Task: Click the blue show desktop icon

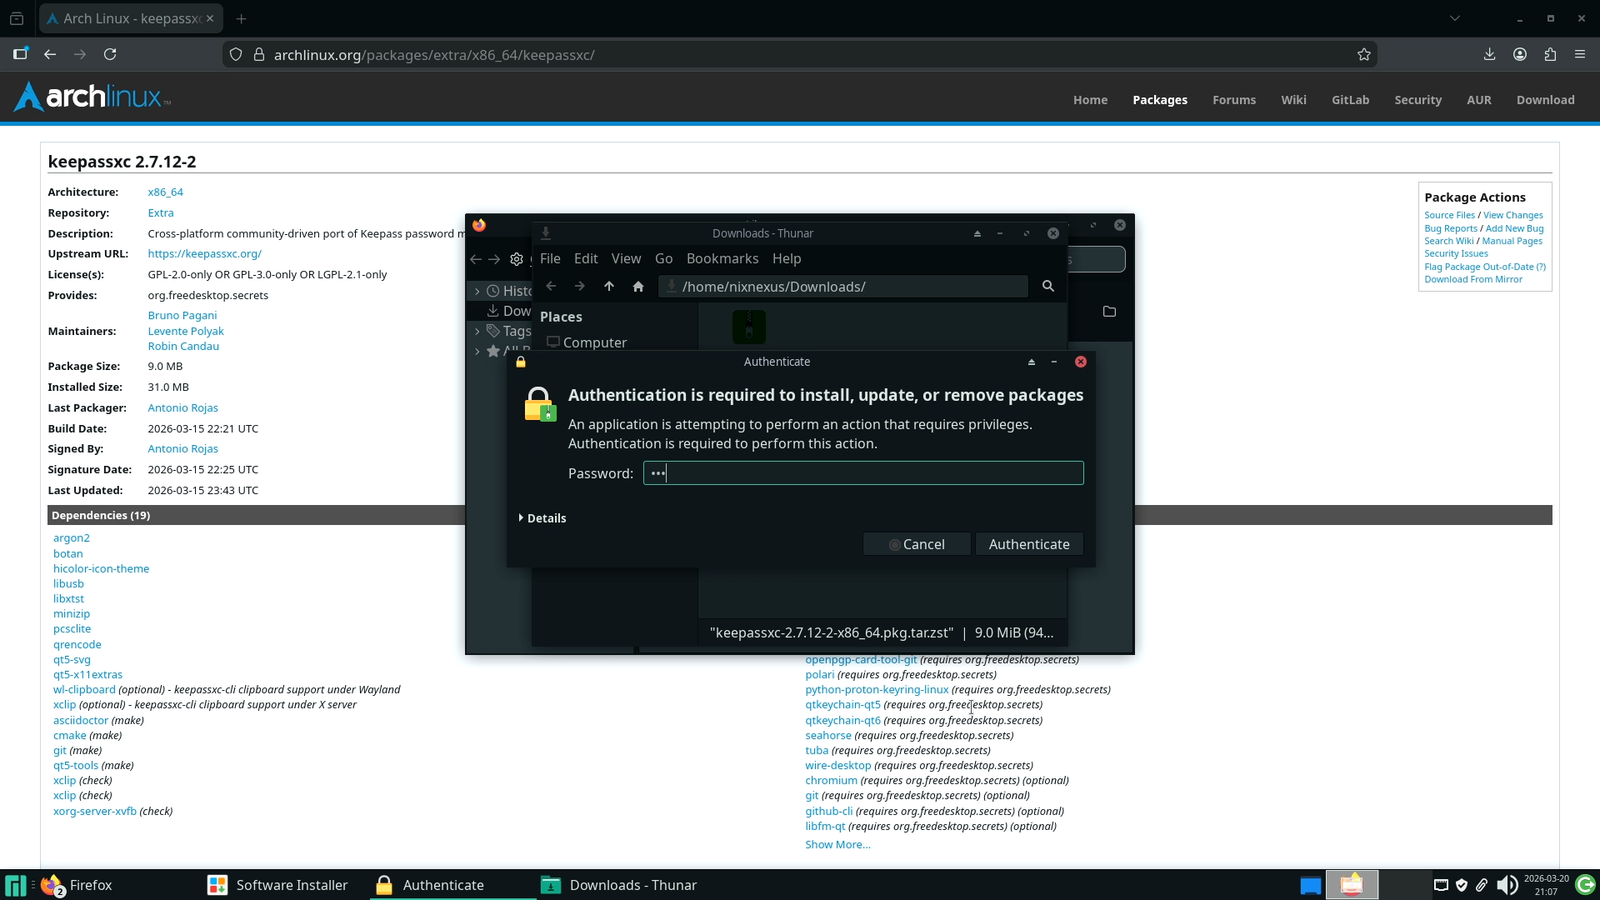Action: [x=1310, y=885]
